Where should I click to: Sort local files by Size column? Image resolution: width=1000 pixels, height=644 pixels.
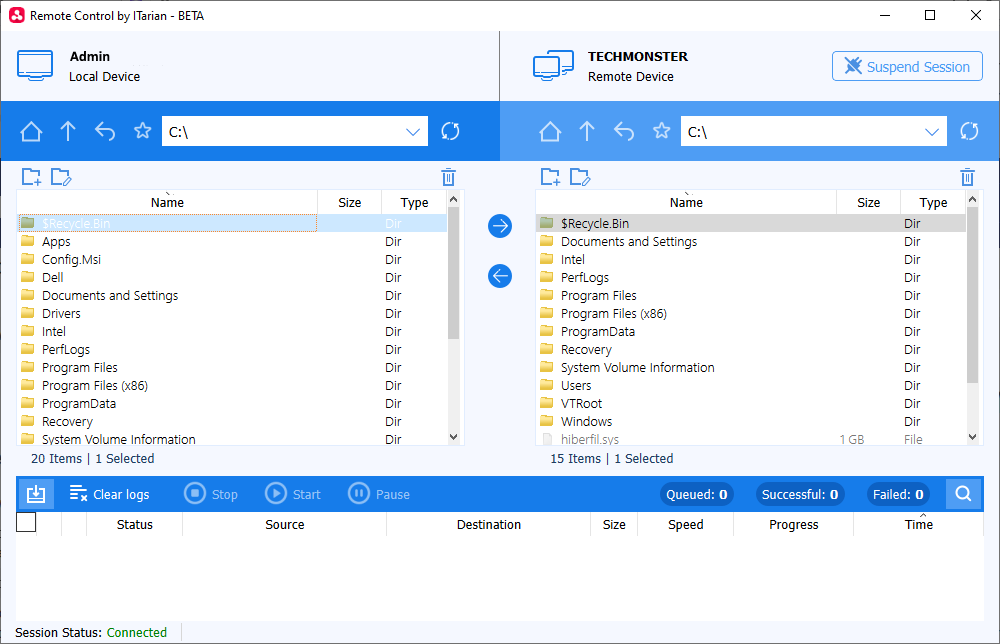(x=349, y=202)
